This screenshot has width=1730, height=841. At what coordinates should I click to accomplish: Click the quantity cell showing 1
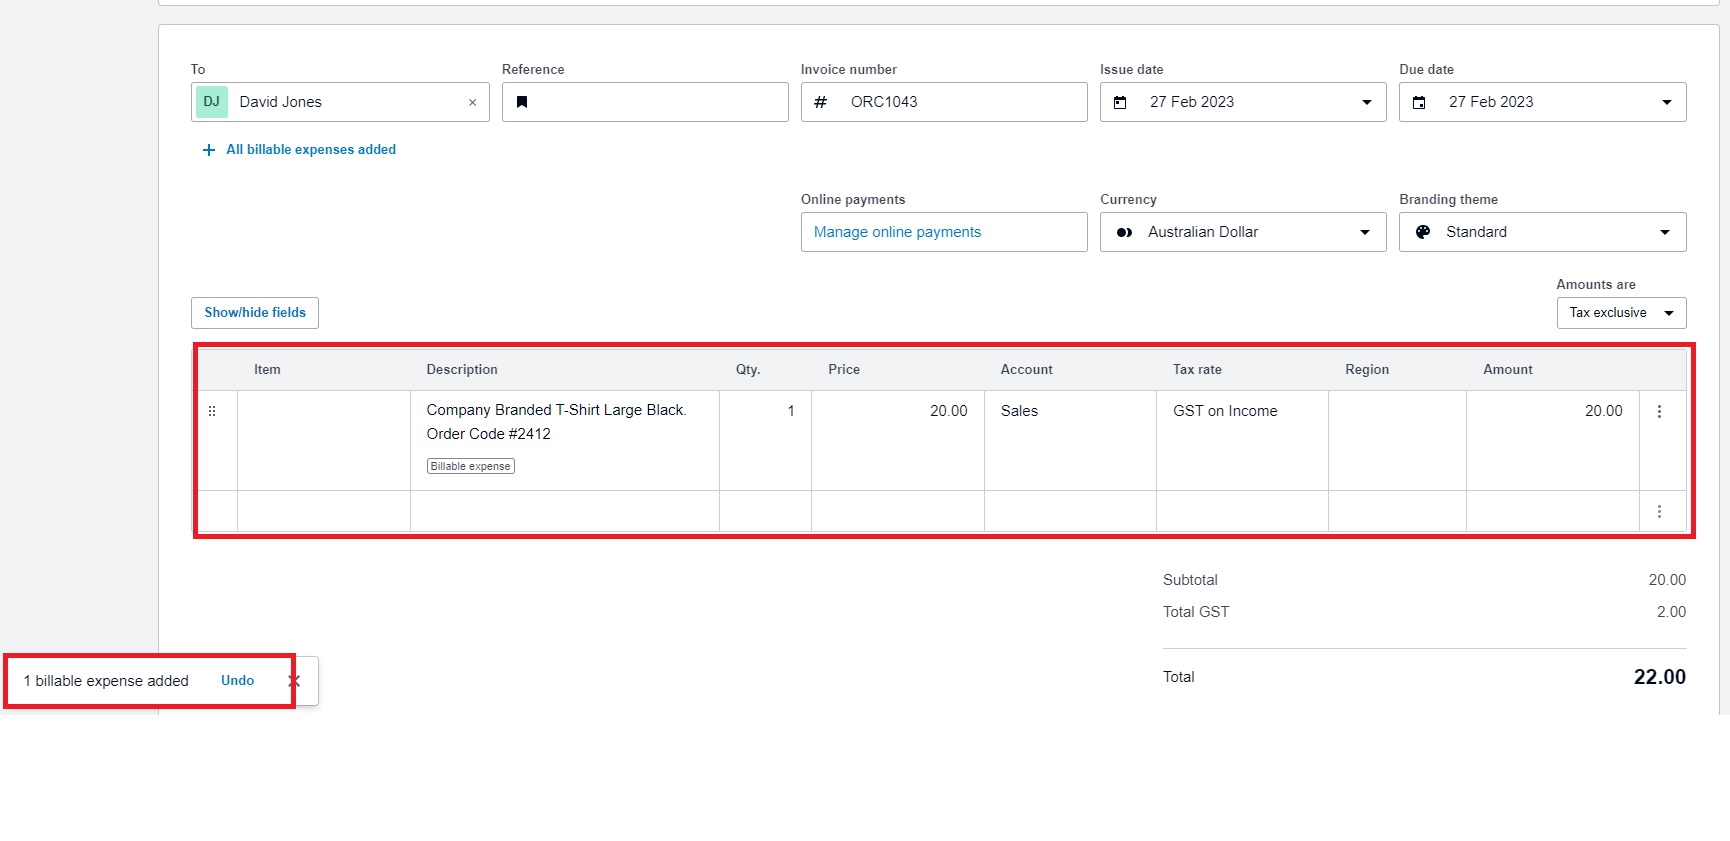765,440
